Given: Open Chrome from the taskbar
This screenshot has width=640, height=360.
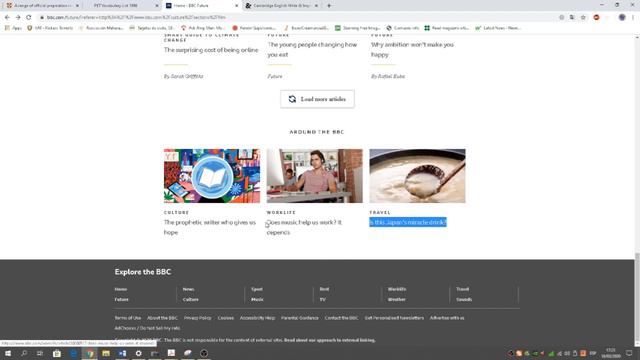Looking at the screenshot, I should coord(90,353).
